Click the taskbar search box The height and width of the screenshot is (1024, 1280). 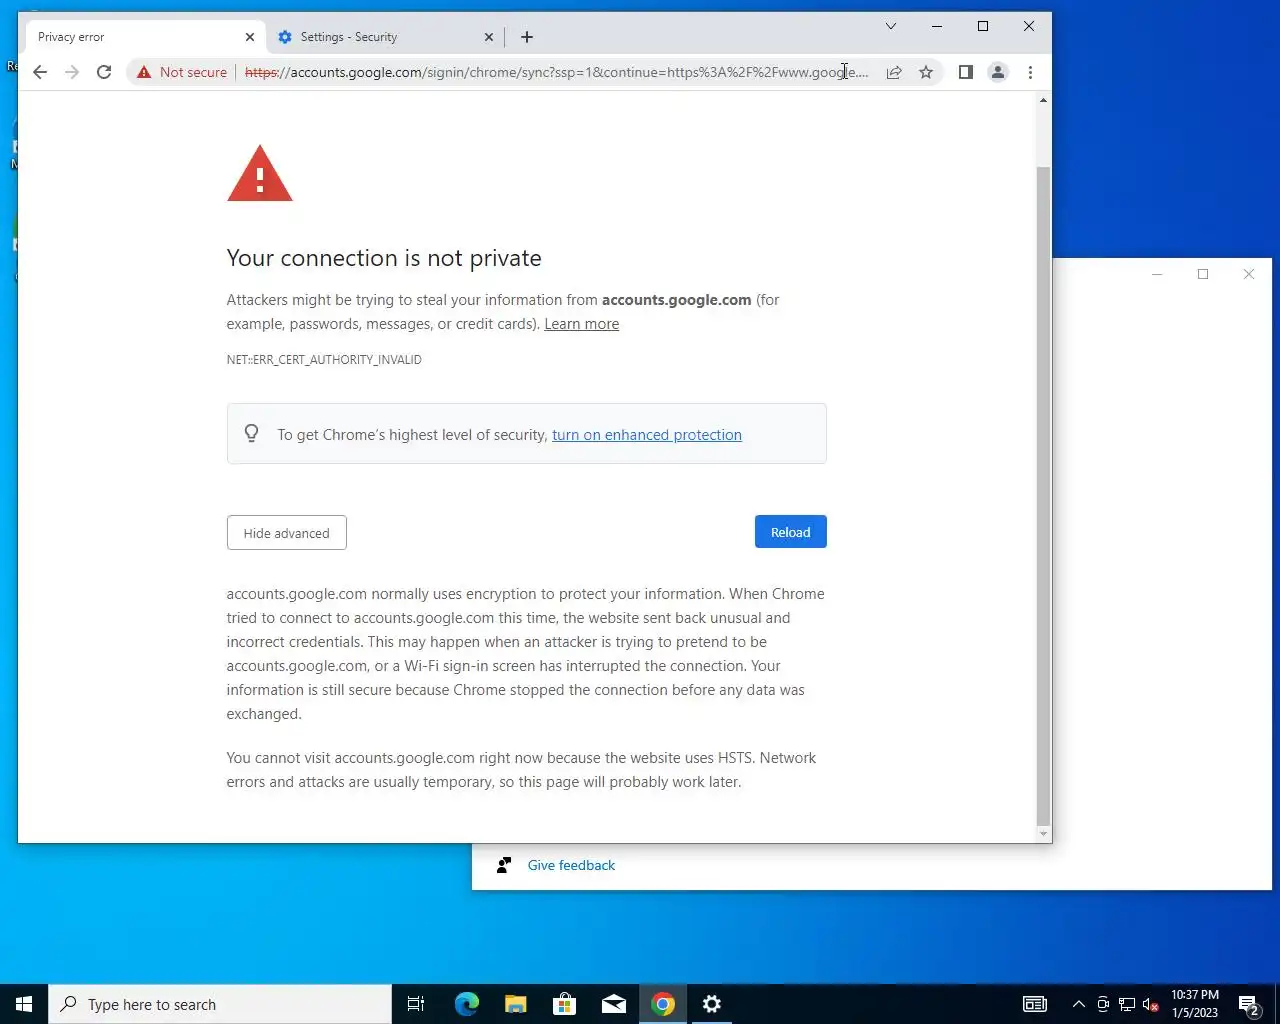(220, 1004)
